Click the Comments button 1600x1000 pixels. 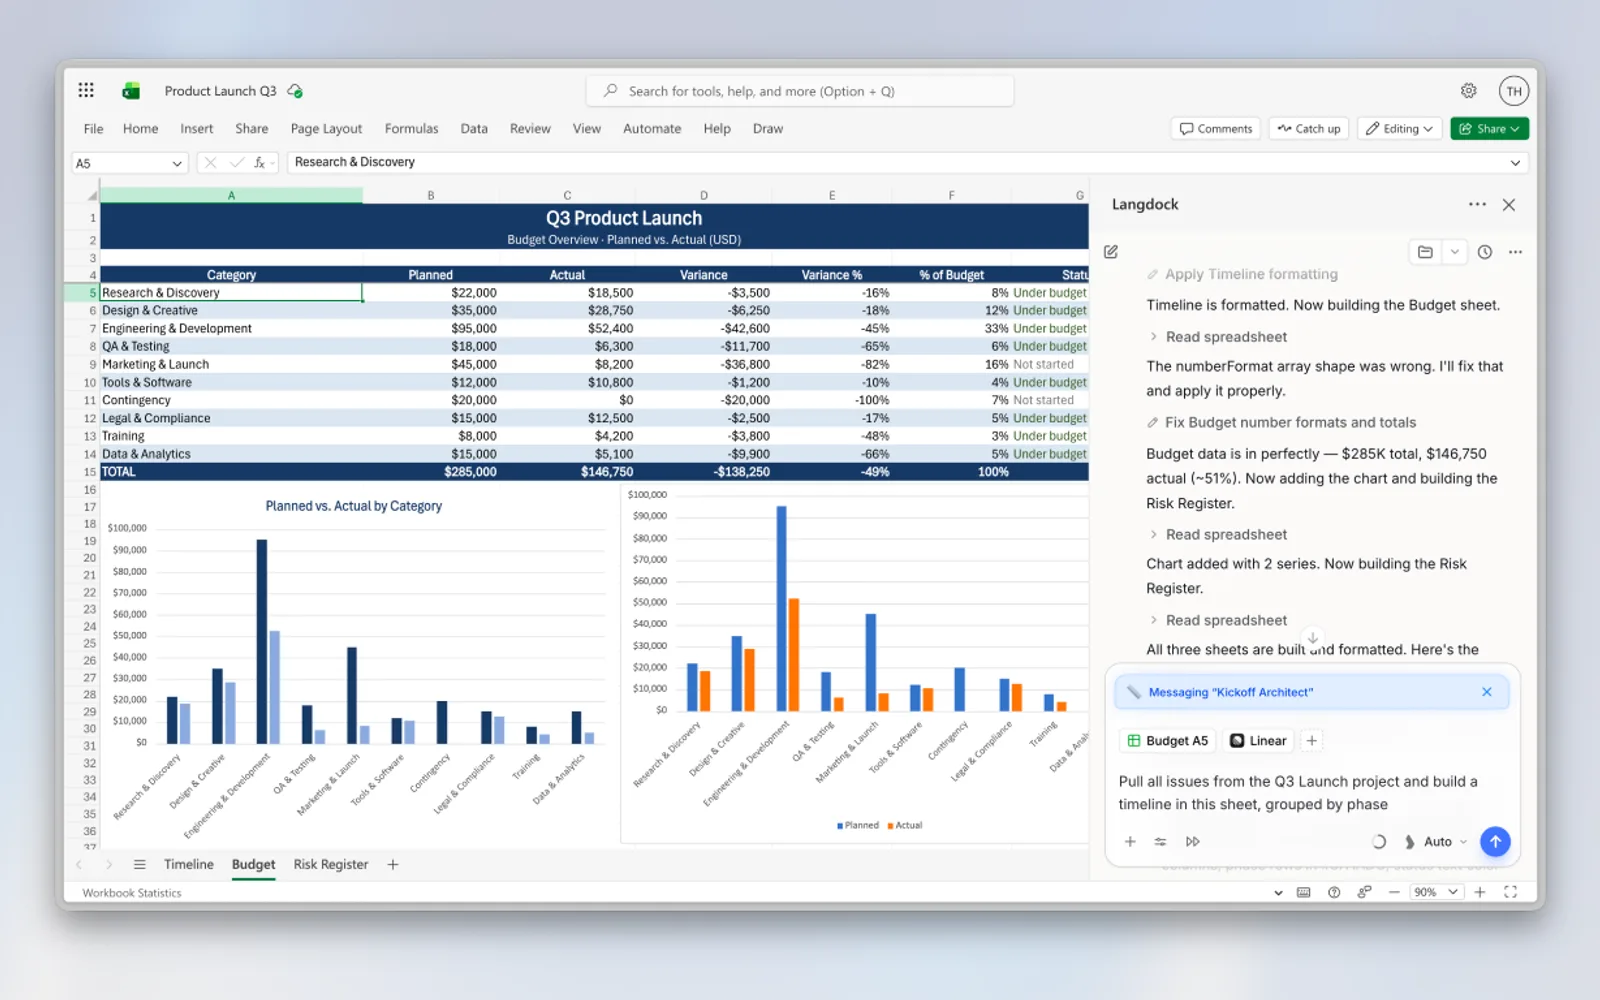click(x=1215, y=129)
